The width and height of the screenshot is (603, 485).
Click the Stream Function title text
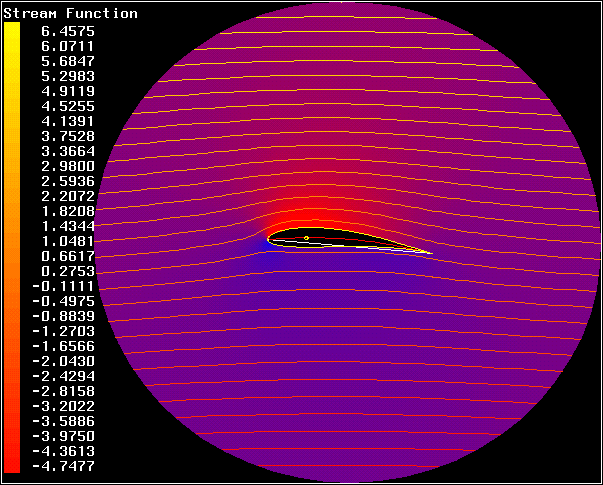point(70,13)
